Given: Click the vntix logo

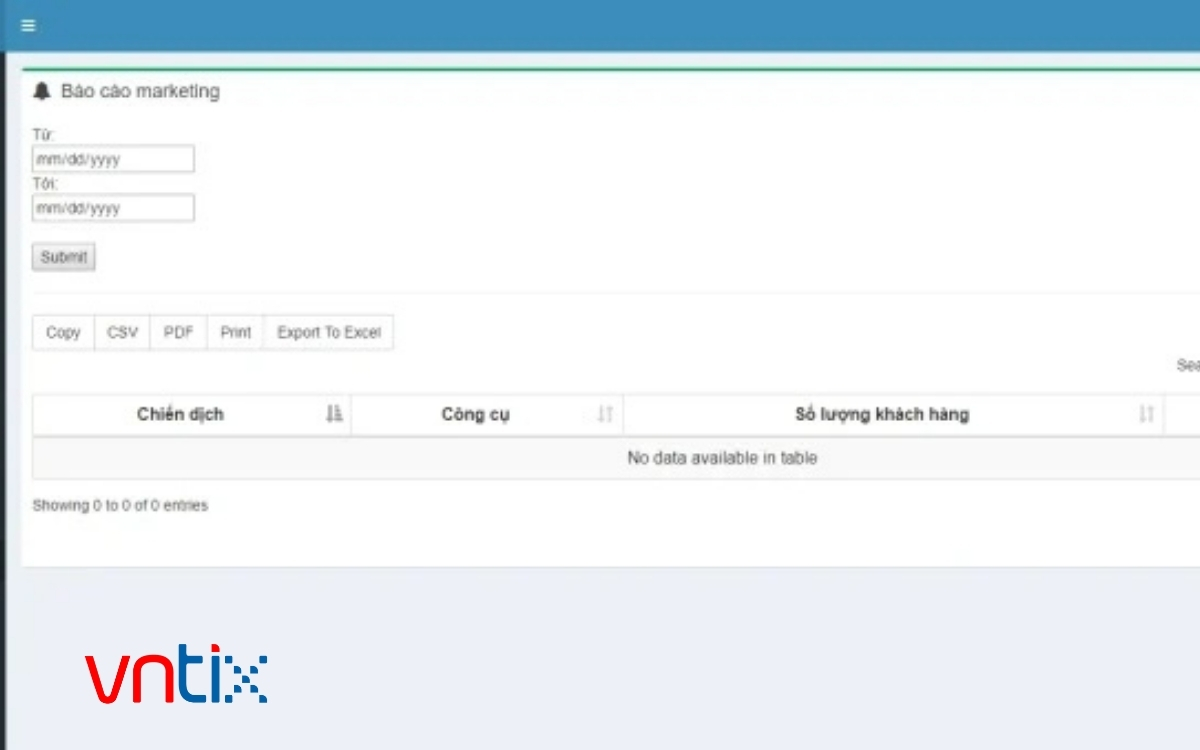Looking at the screenshot, I should 176,676.
